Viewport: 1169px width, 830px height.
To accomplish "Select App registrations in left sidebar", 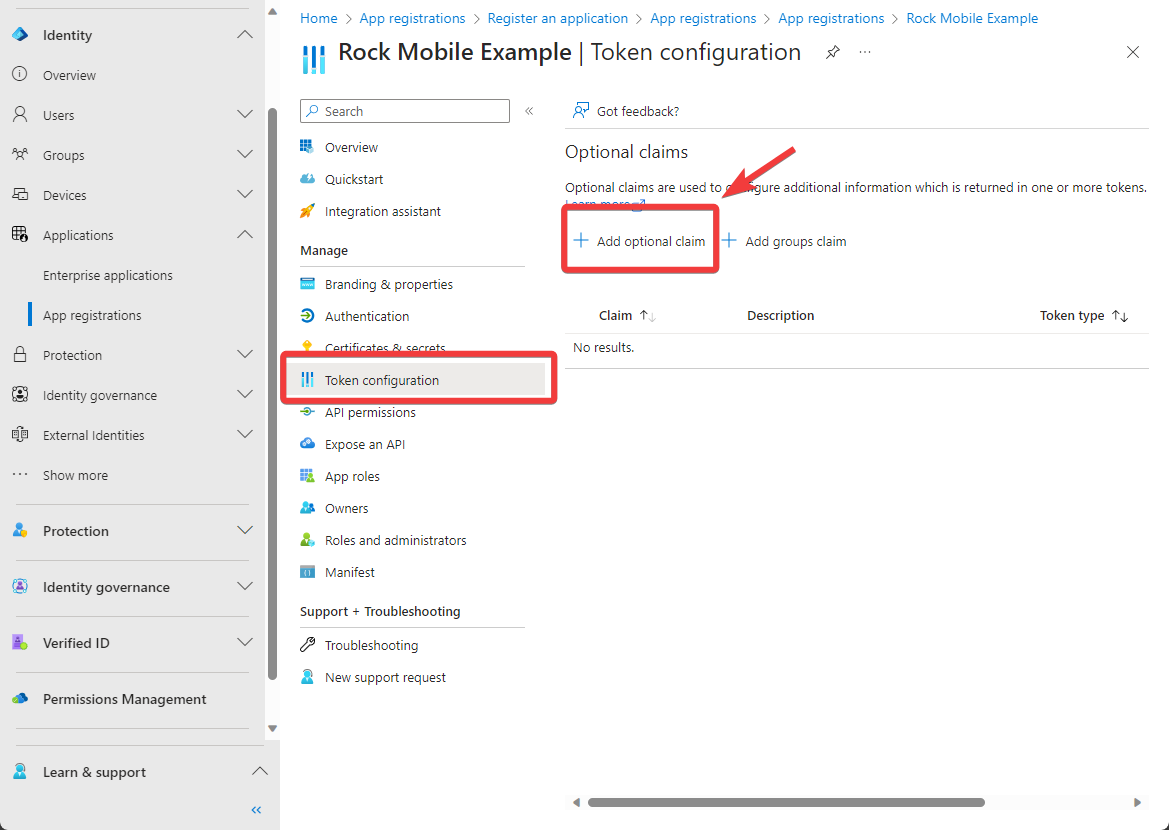I will coord(92,315).
